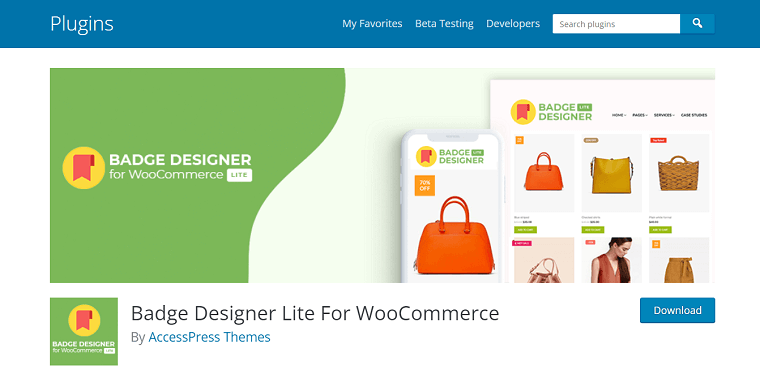Click the 70% OFF badge on phone mockup

click(425, 186)
